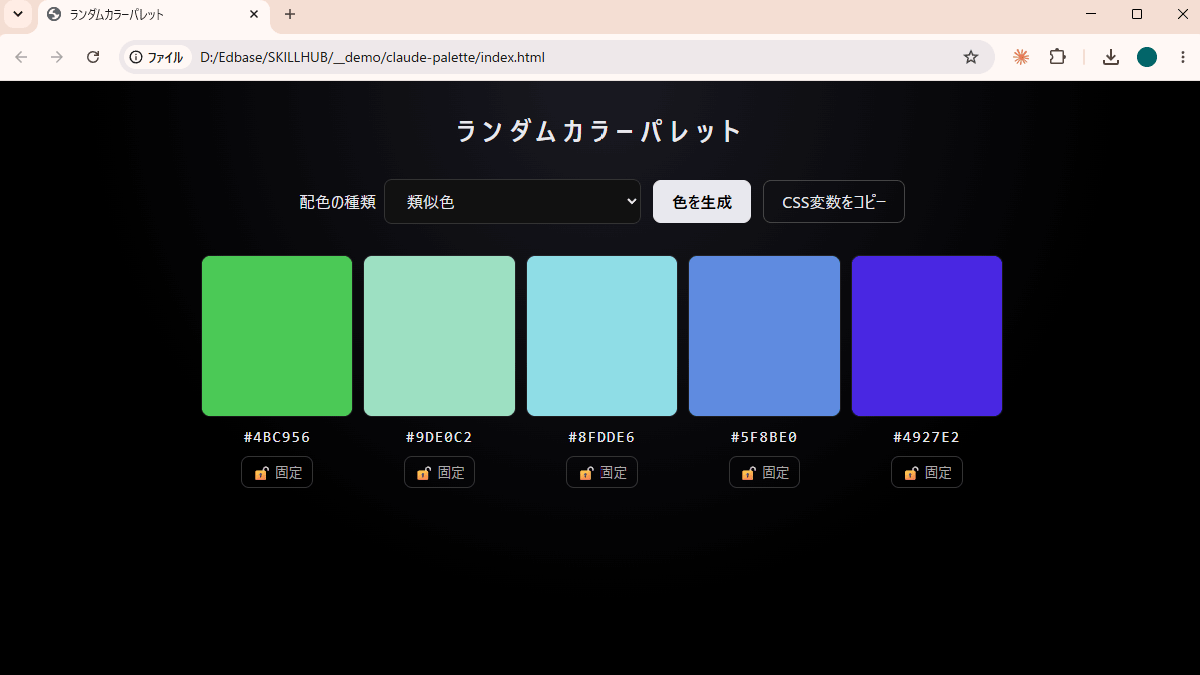Click the browser forward arrow
Image resolution: width=1200 pixels, height=675 pixels.
(x=57, y=57)
